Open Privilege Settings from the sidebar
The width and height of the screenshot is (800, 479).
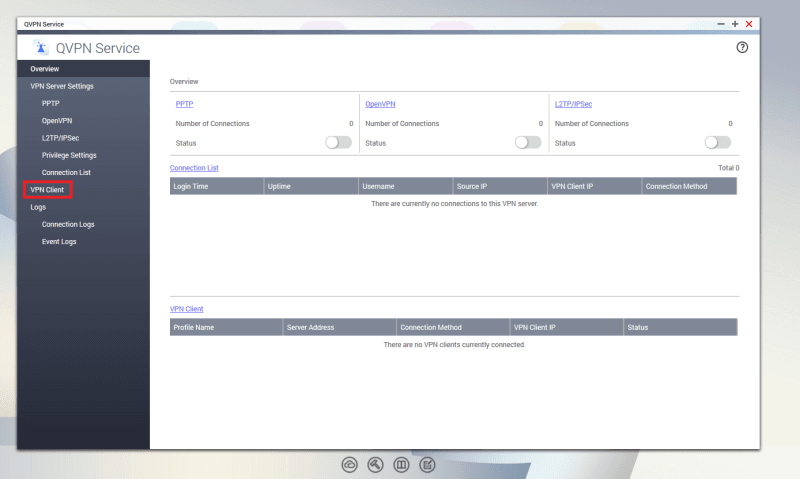[69, 155]
